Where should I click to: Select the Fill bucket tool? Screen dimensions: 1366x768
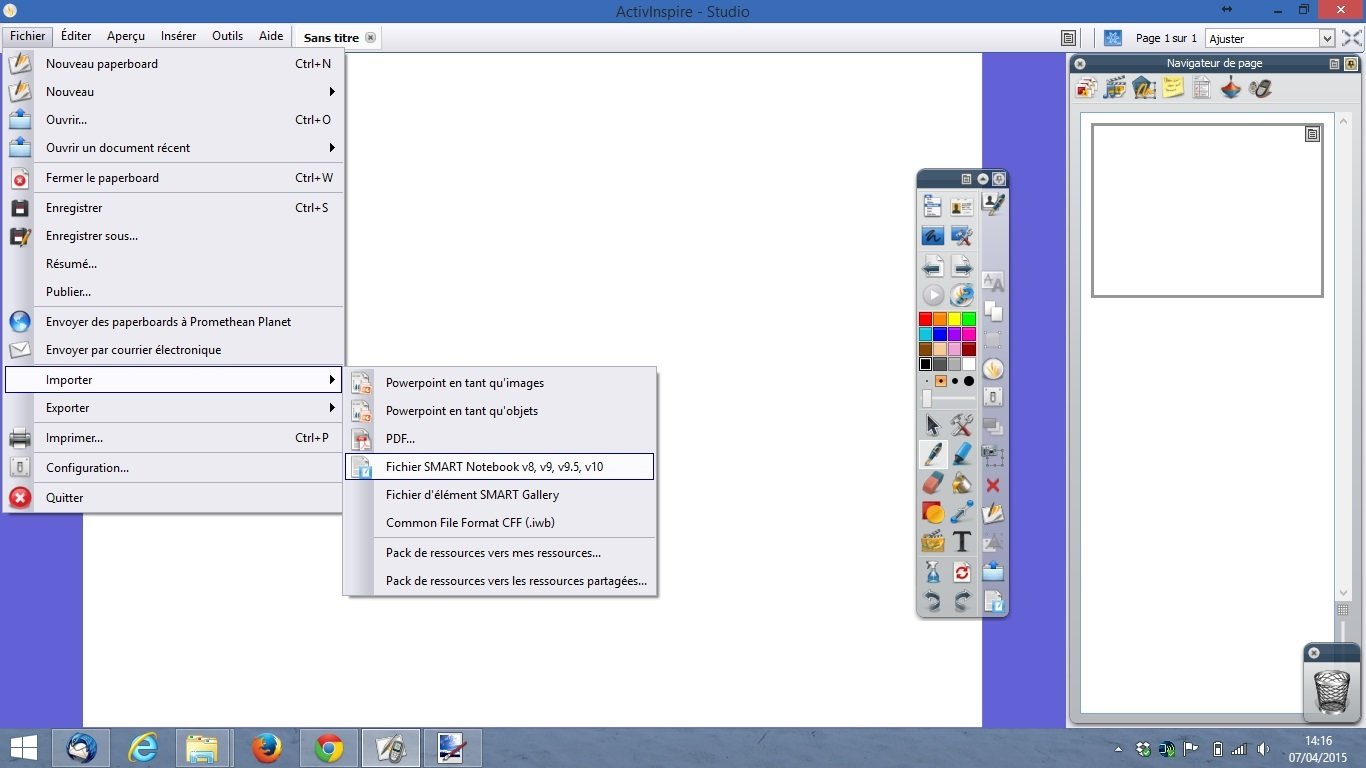pyautogui.click(x=962, y=484)
